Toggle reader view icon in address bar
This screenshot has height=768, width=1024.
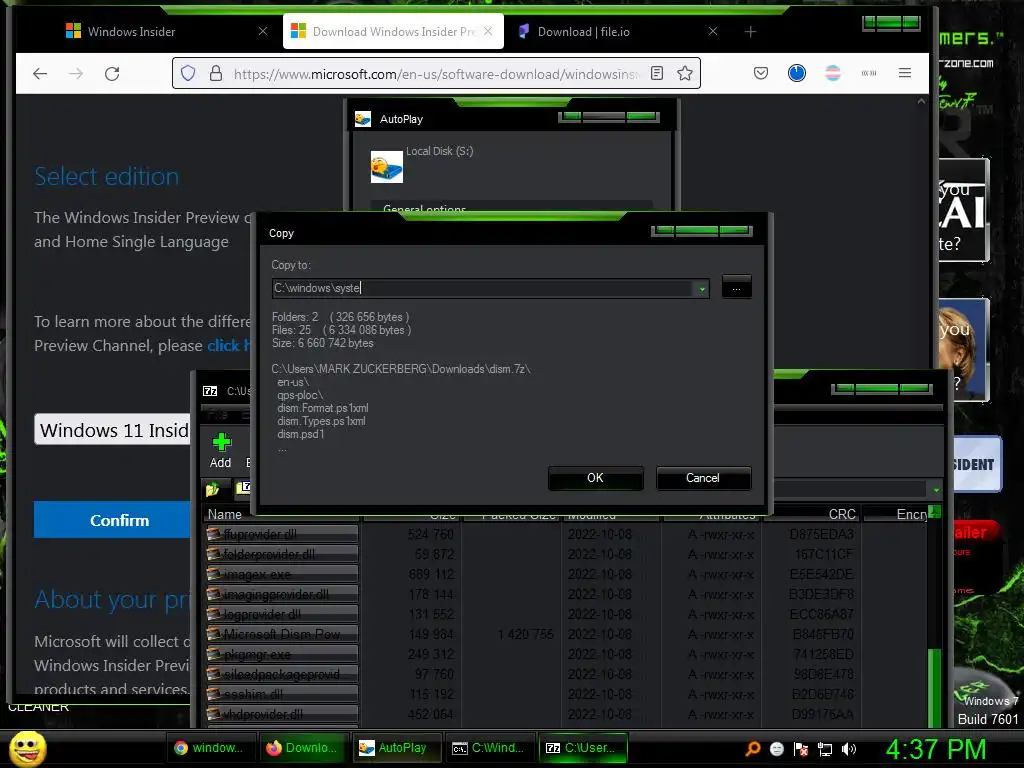(x=657, y=73)
